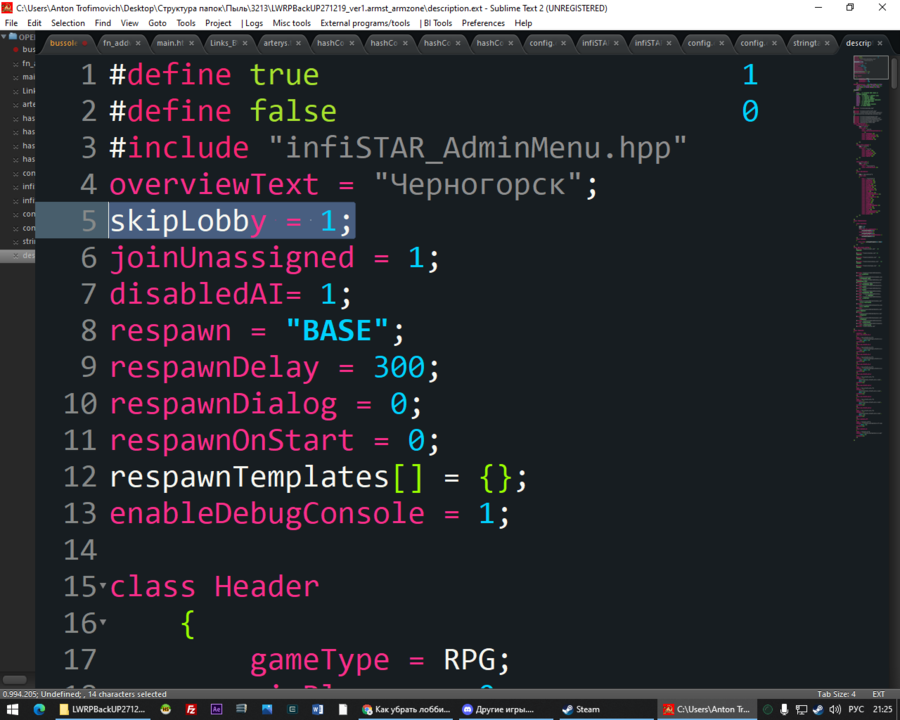Open the Goto menu

tap(157, 23)
